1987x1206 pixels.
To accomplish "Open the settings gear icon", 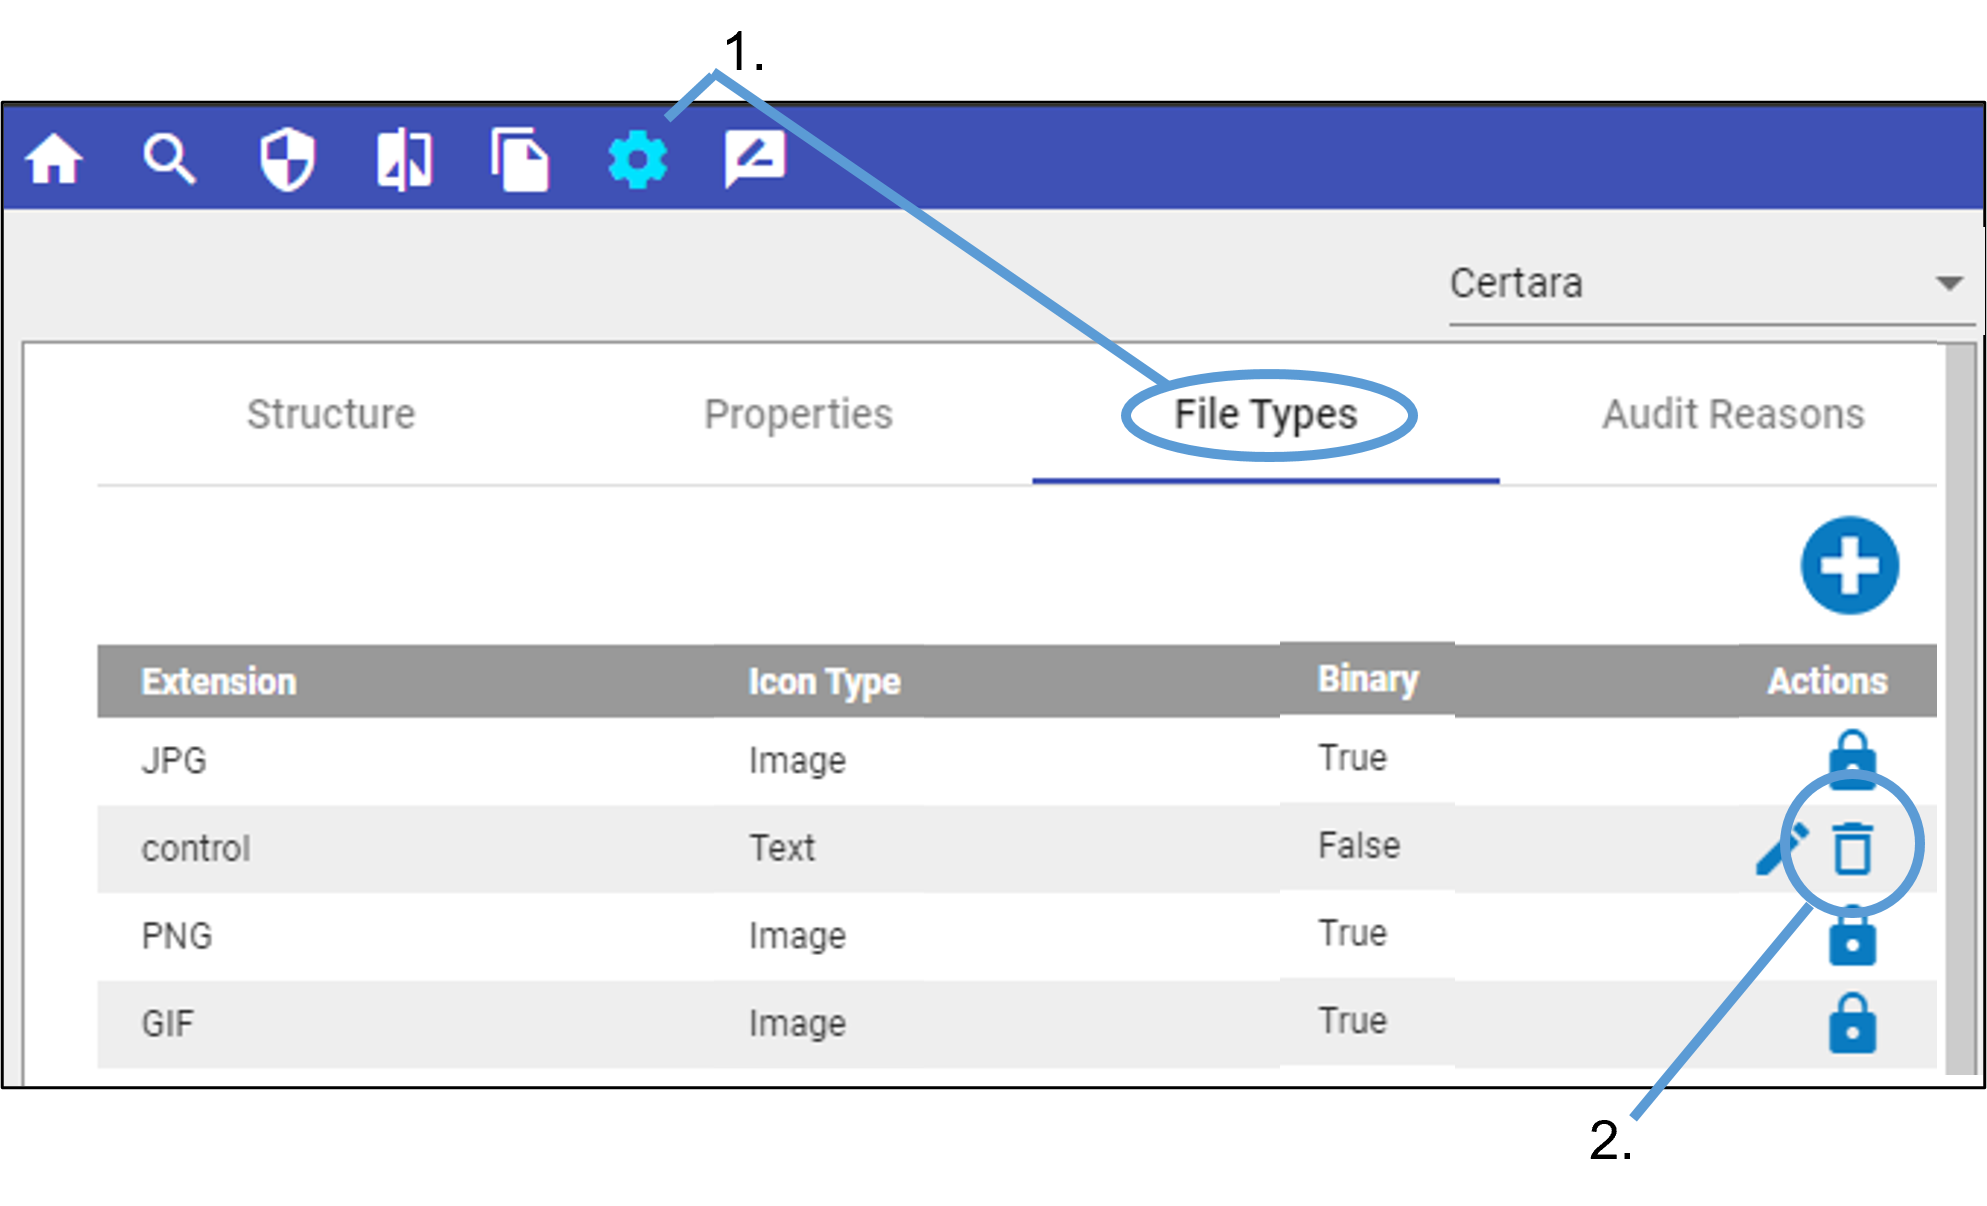I will coord(638,159).
